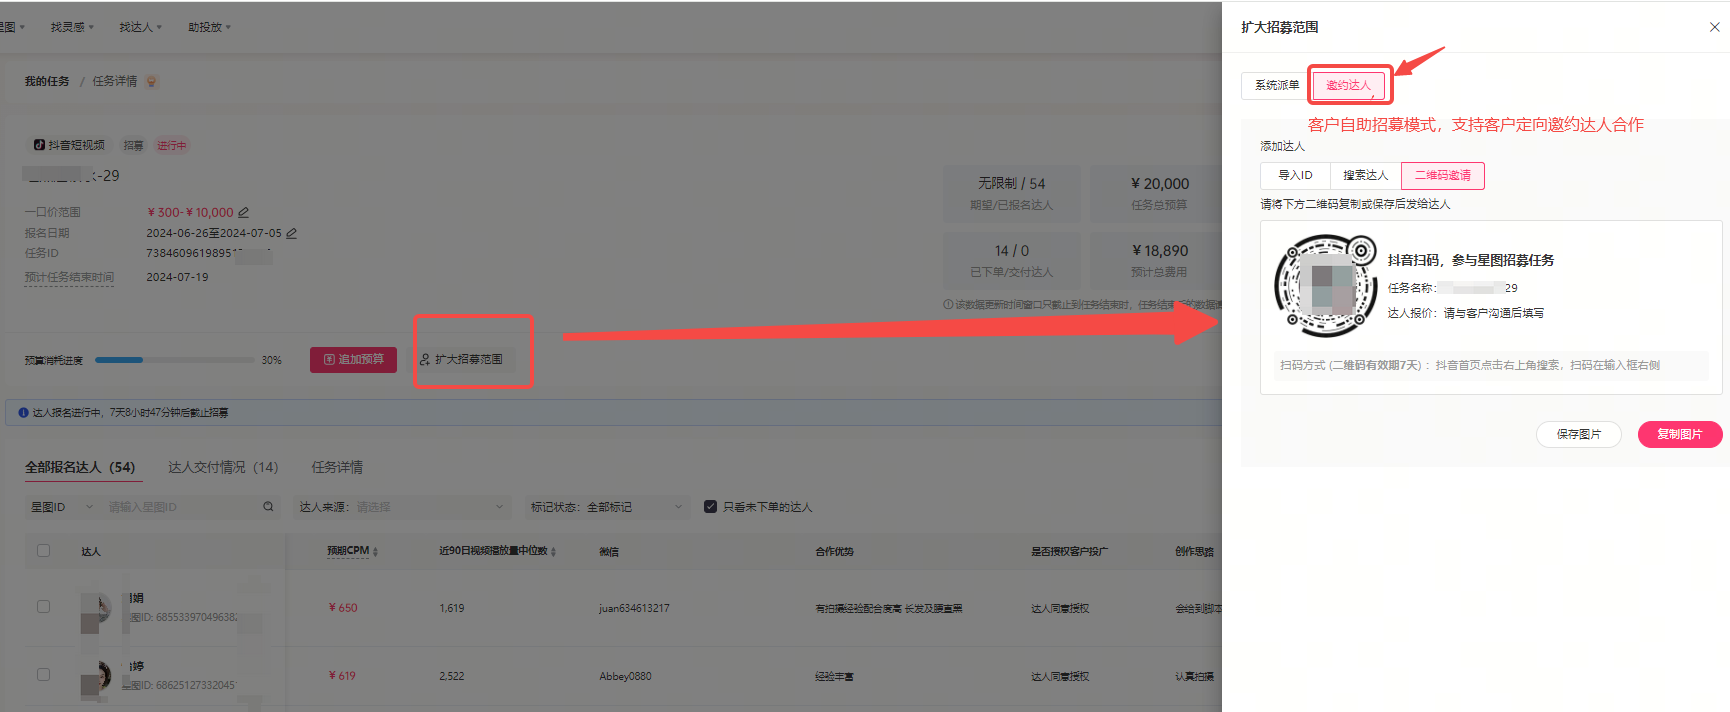The image size is (1730, 712).
Task: Click the ¥ 650 CPM value
Action: pos(343,608)
